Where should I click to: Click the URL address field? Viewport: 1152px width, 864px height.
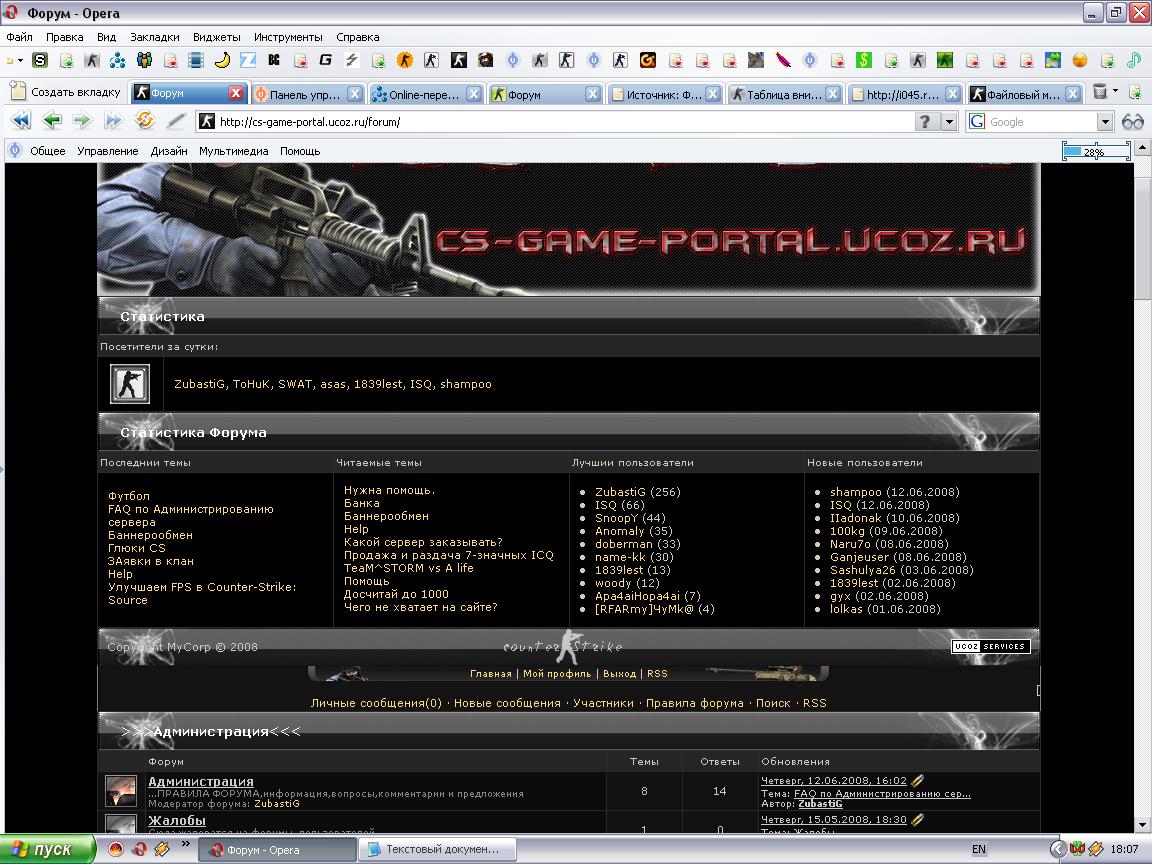pos(555,122)
